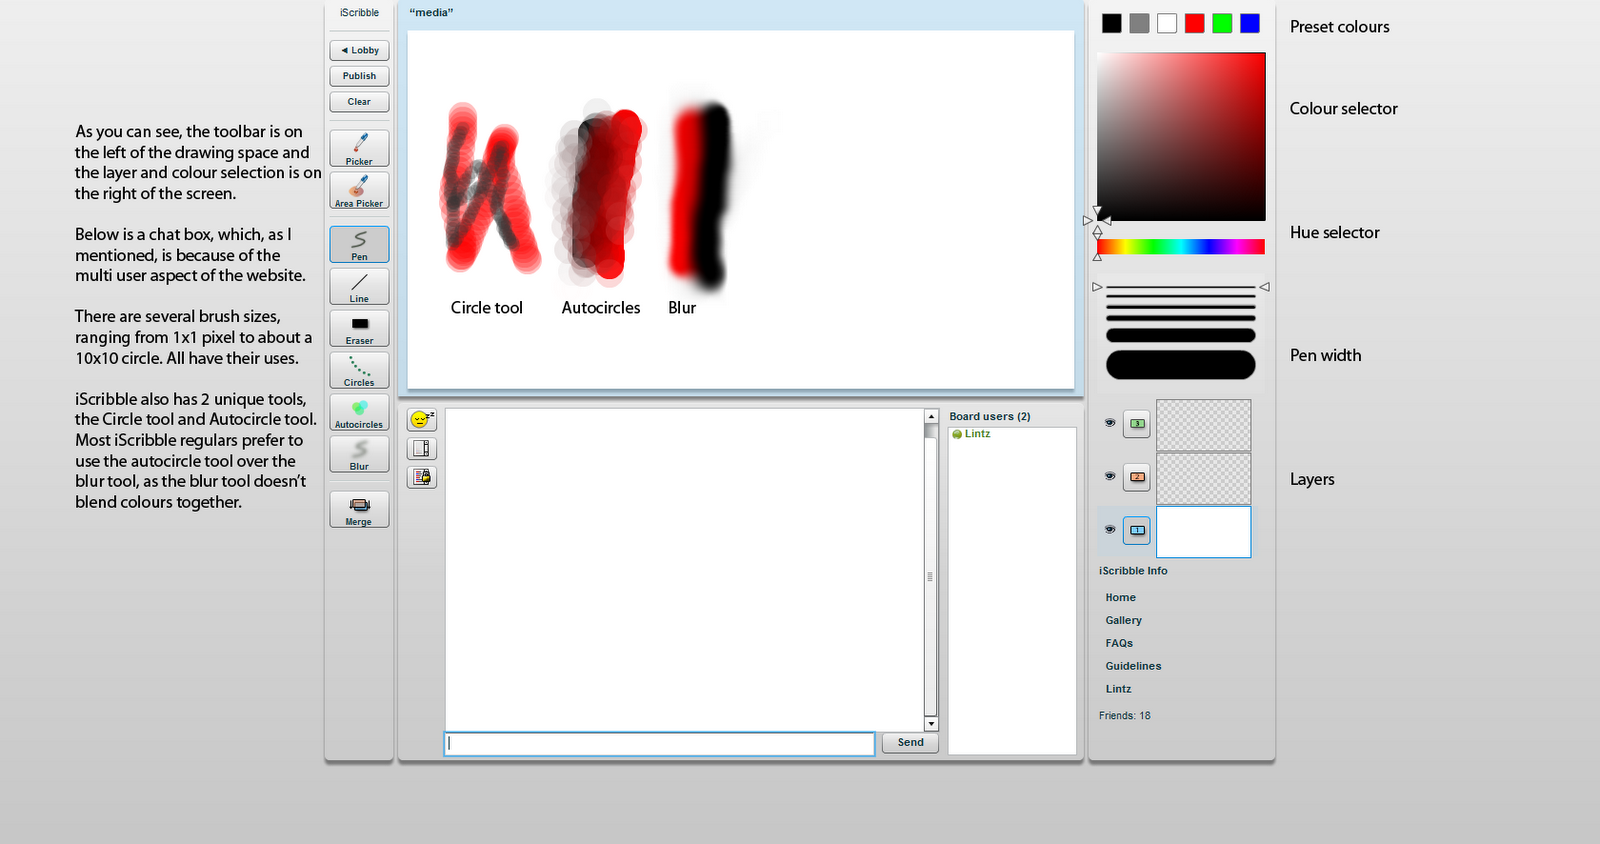Clear the drawing with the Clear button
Screen dimensions: 1600x844
pos(359,102)
